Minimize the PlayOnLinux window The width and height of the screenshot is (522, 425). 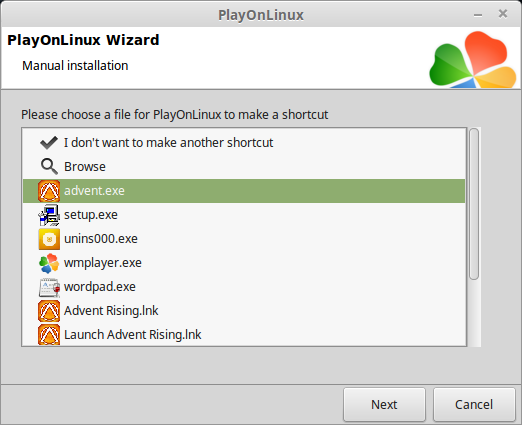[x=478, y=15]
